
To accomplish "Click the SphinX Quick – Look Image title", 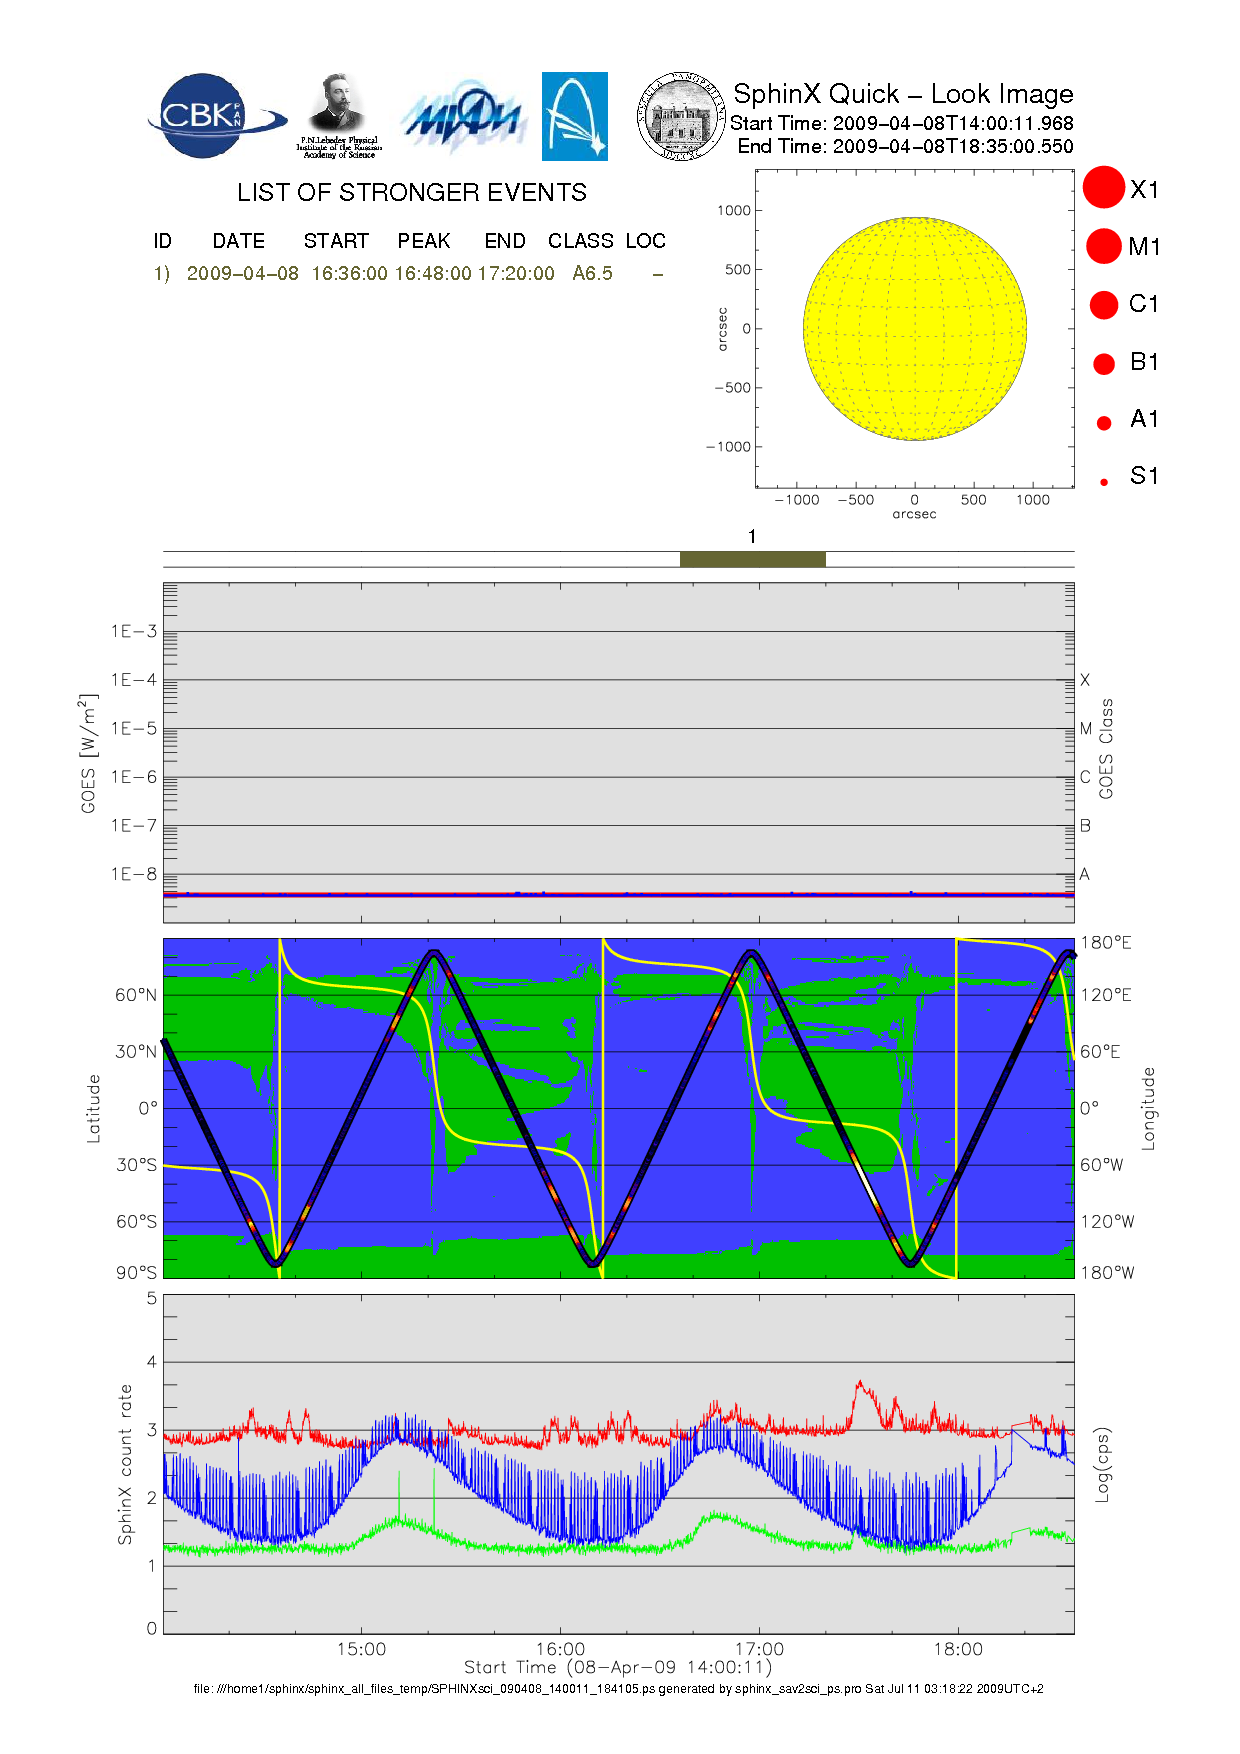I will click(x=902, y=94).
